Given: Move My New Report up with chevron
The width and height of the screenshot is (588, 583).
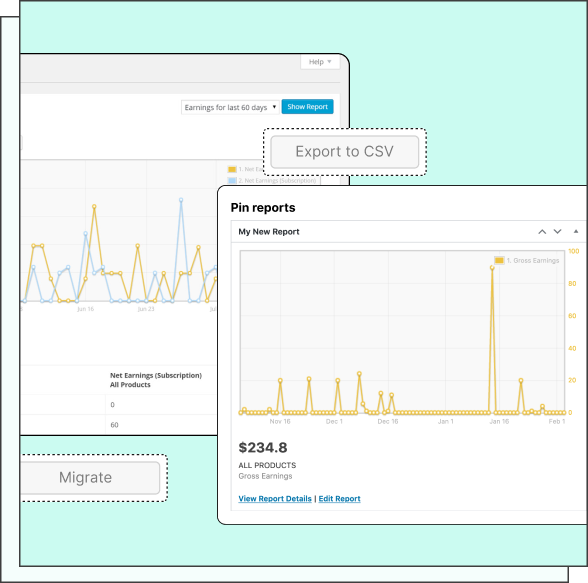Looking at the screenshot, I should pyautogui.click(x=542, y=232).
